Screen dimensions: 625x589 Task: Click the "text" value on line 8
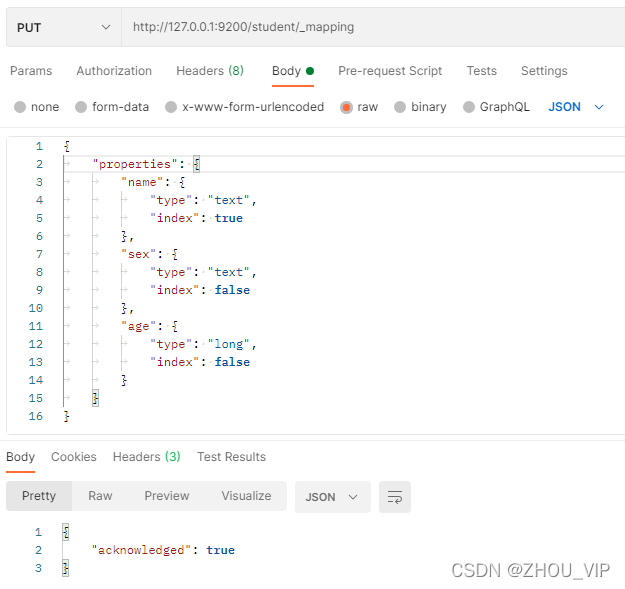[229, 272]
